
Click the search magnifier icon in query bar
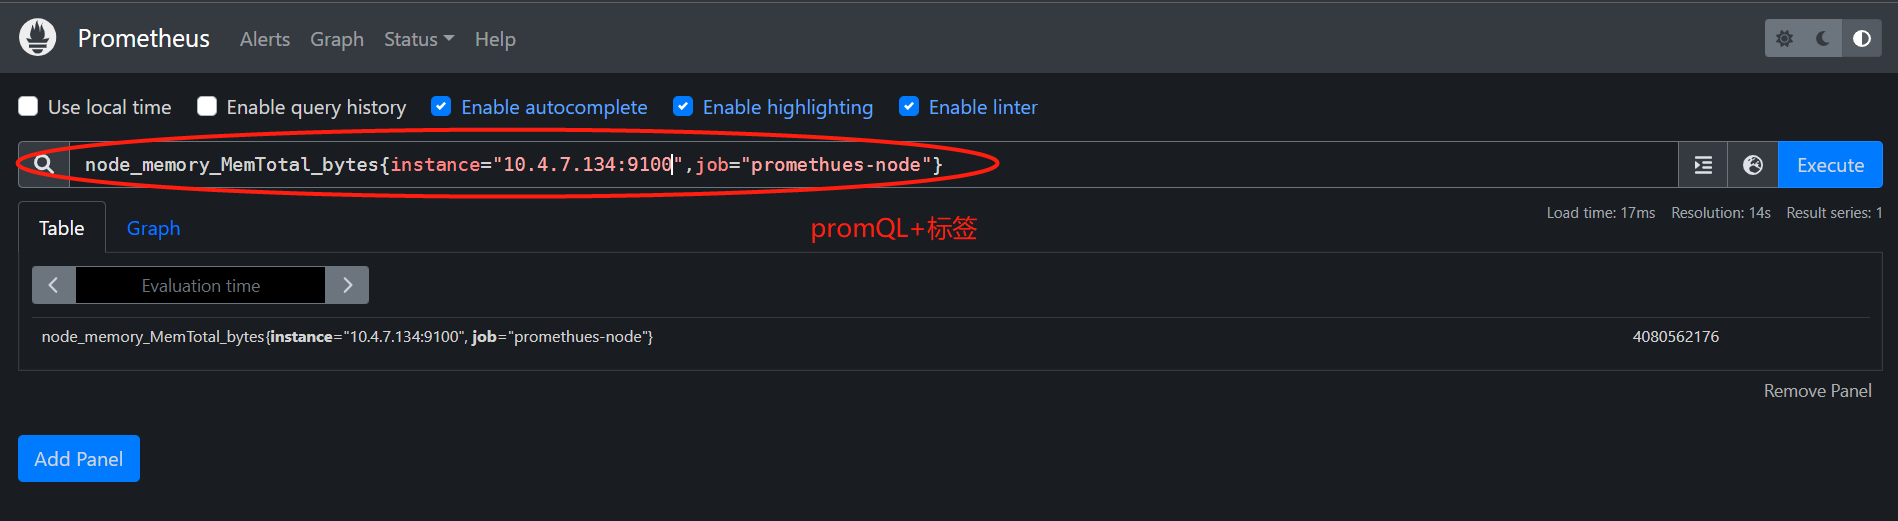click(x=44, y=164)
